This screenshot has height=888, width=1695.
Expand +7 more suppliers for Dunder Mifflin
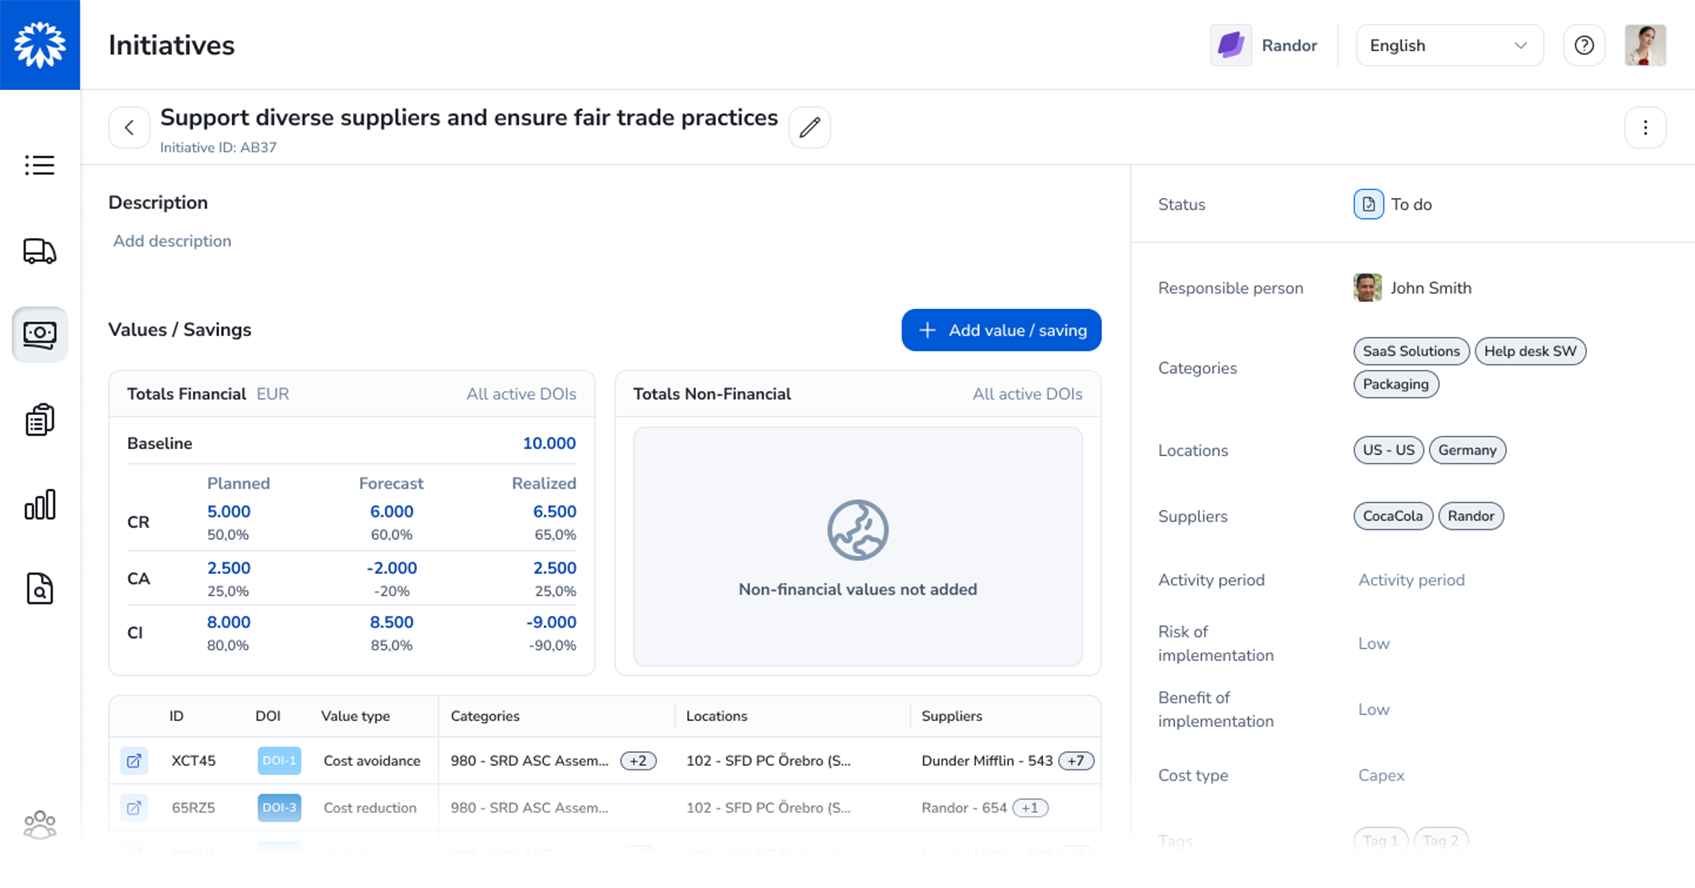coord(1076,761)
